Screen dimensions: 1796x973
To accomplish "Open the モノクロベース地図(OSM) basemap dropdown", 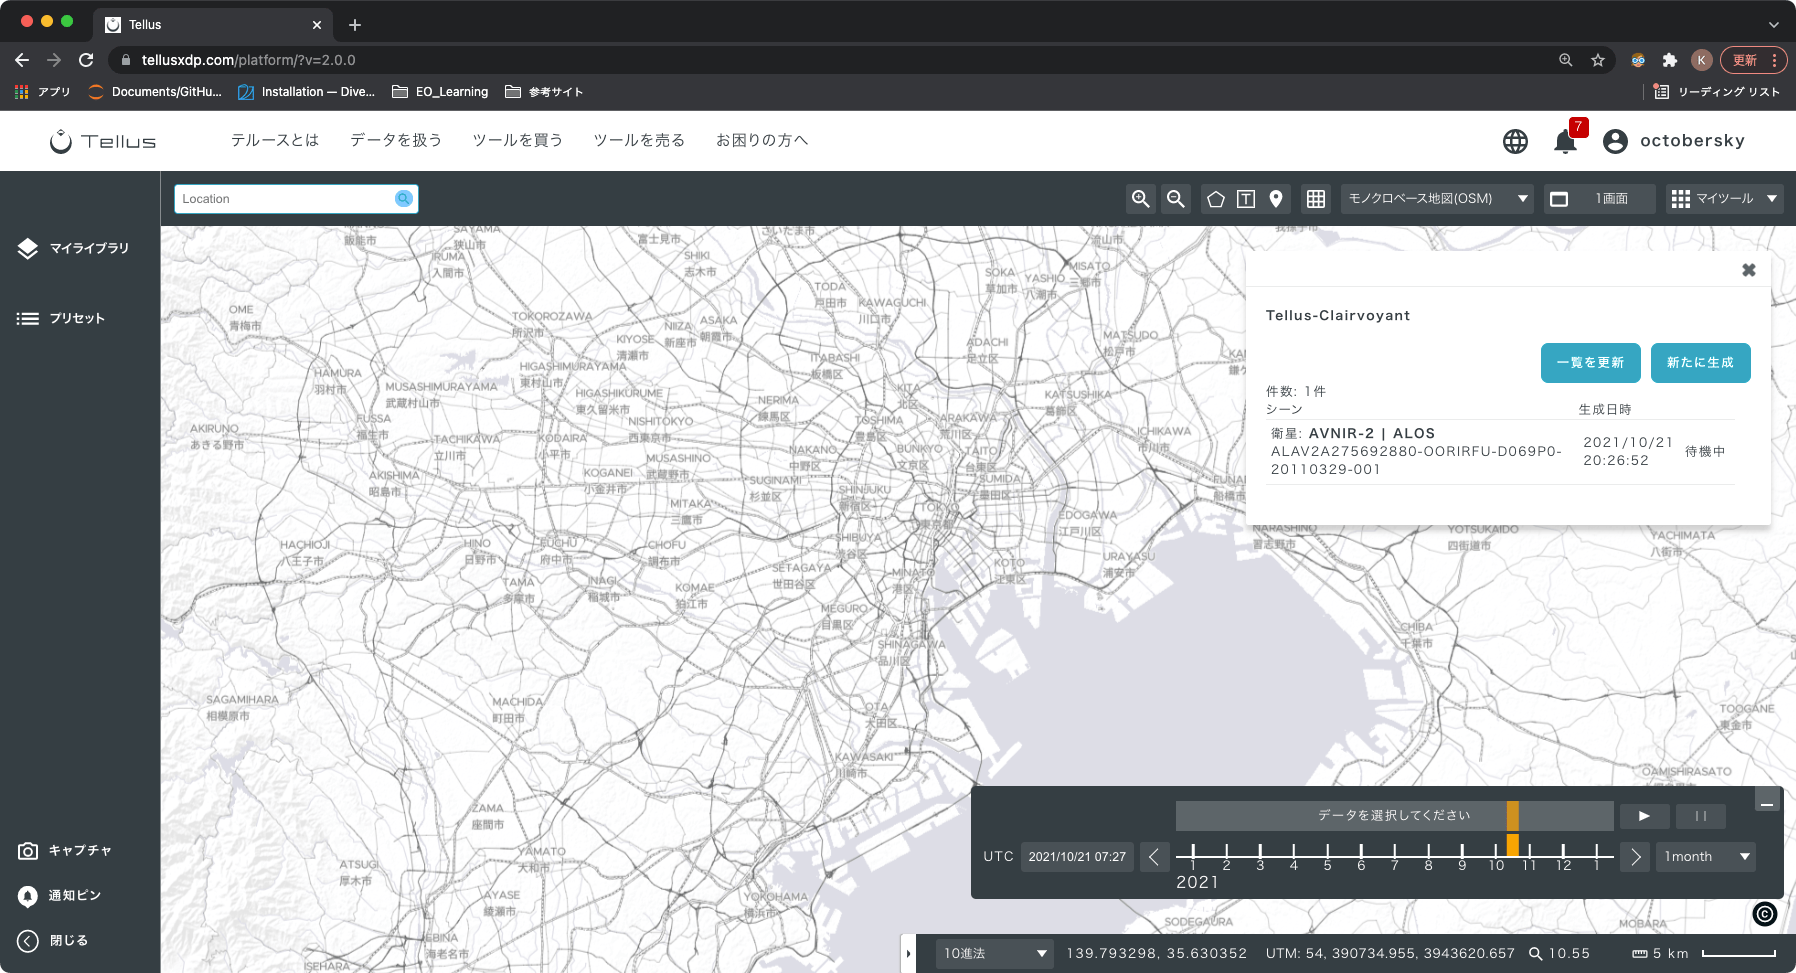I will click(1438, 199).
